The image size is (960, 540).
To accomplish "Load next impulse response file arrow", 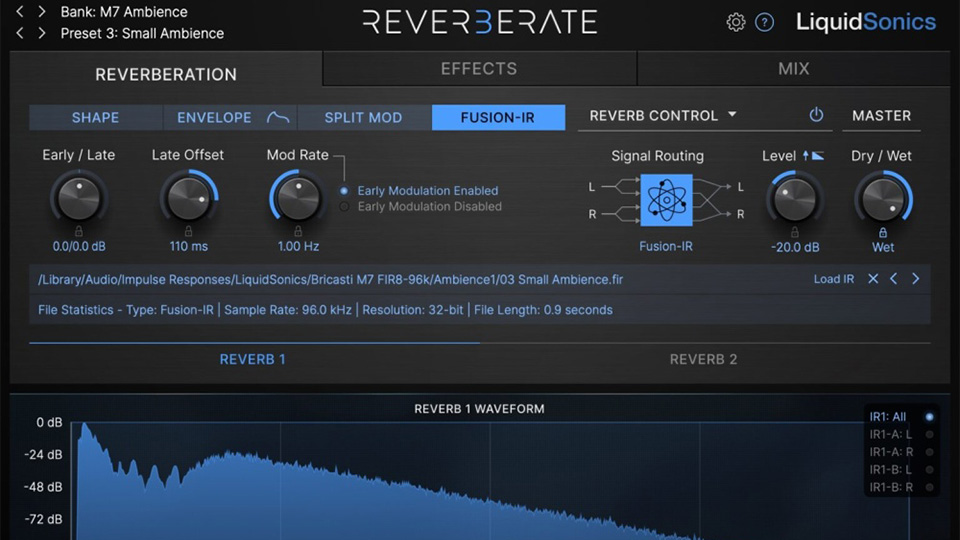I will pos(915,279).
